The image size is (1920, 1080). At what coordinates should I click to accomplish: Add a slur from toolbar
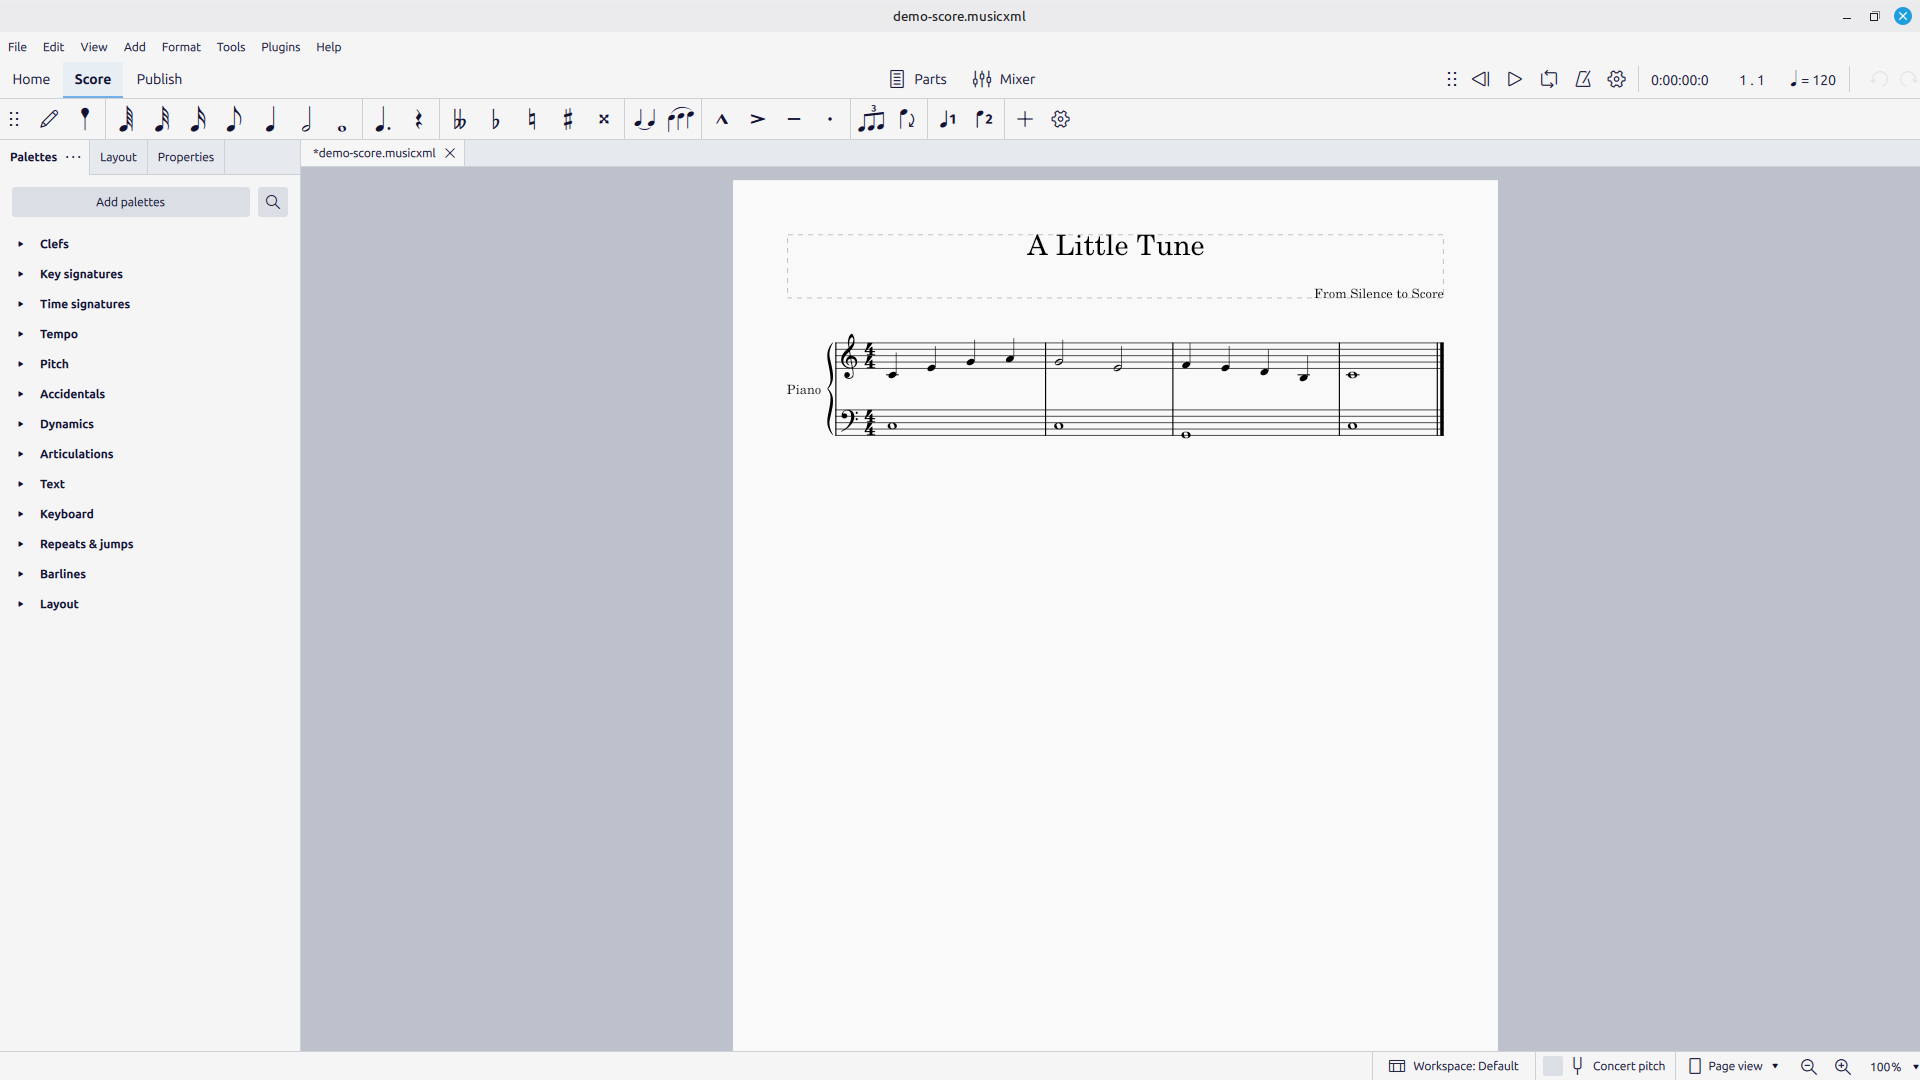(681, 119)
